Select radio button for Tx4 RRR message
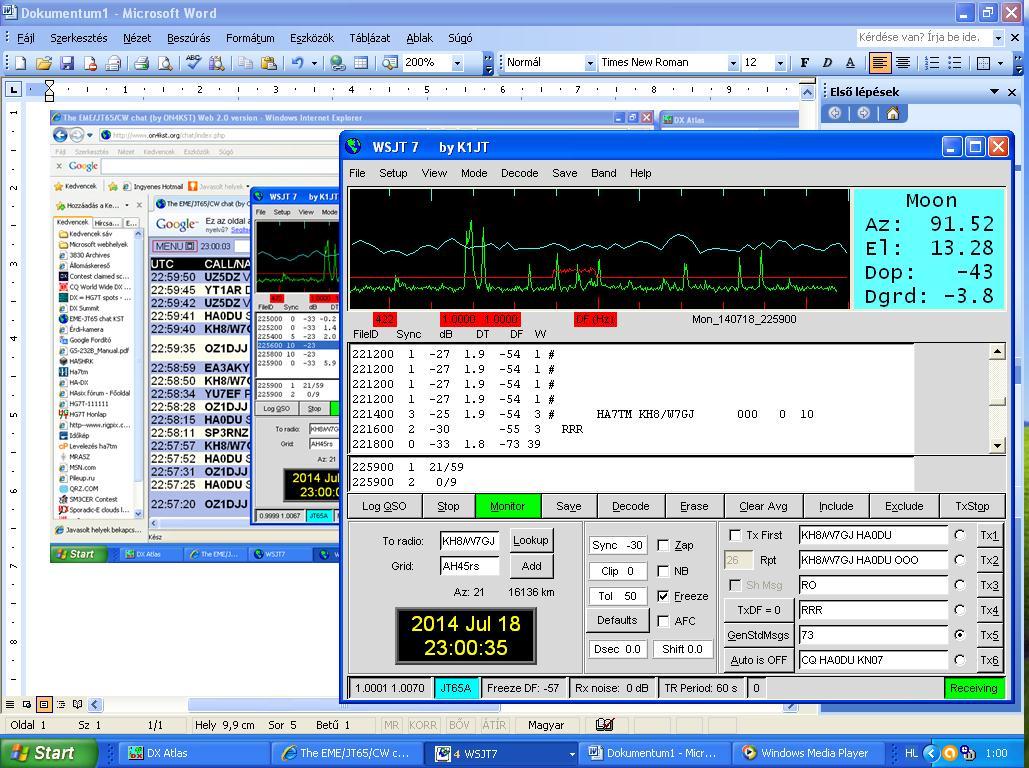This screenshot has width=1029, height=768. [x=959, y=610]
